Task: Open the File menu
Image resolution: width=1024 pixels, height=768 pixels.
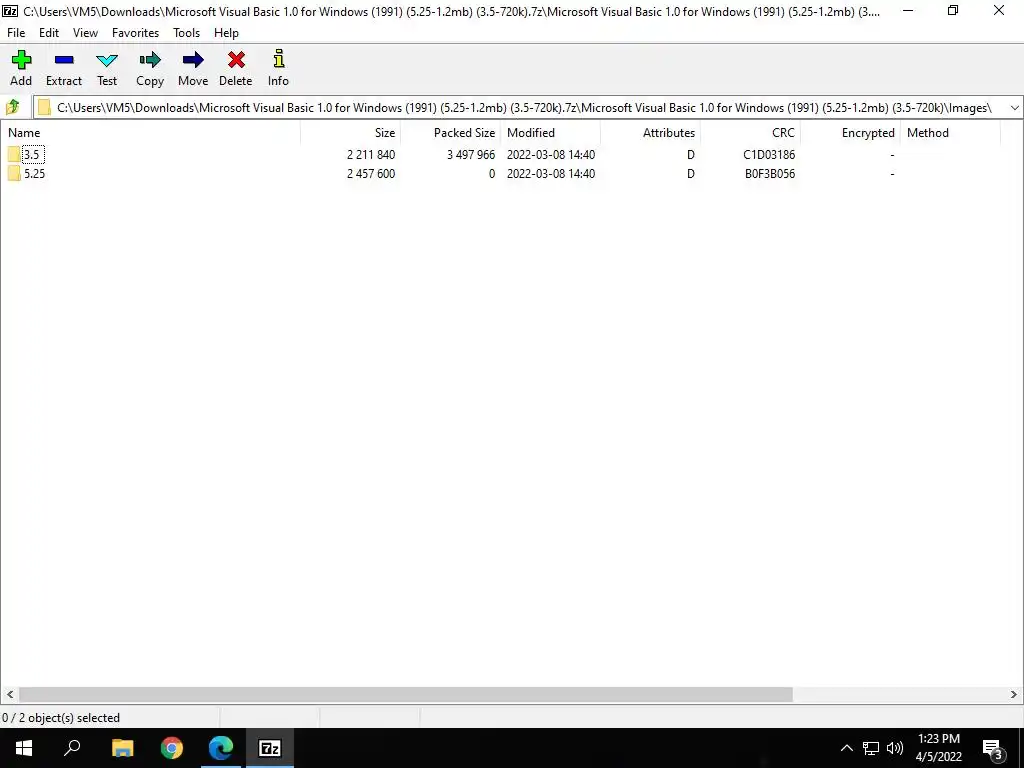Action: click(x=16, y=33)
